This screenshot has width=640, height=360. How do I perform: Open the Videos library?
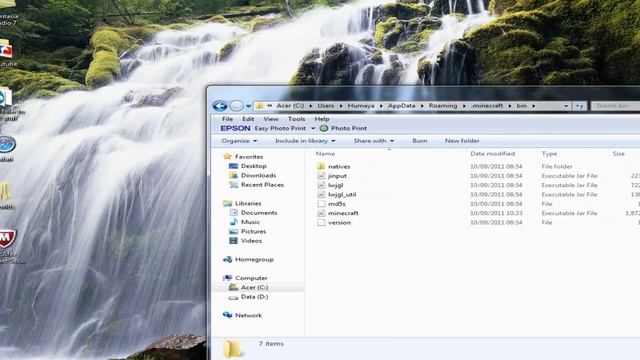pyautogui.click(x=251, y=241)
